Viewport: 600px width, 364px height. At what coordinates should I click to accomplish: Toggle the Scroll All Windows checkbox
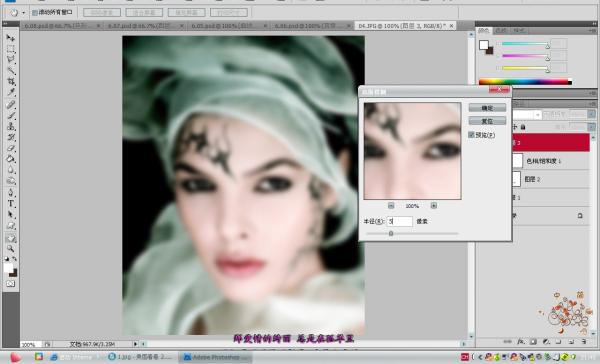pos(35,13)
